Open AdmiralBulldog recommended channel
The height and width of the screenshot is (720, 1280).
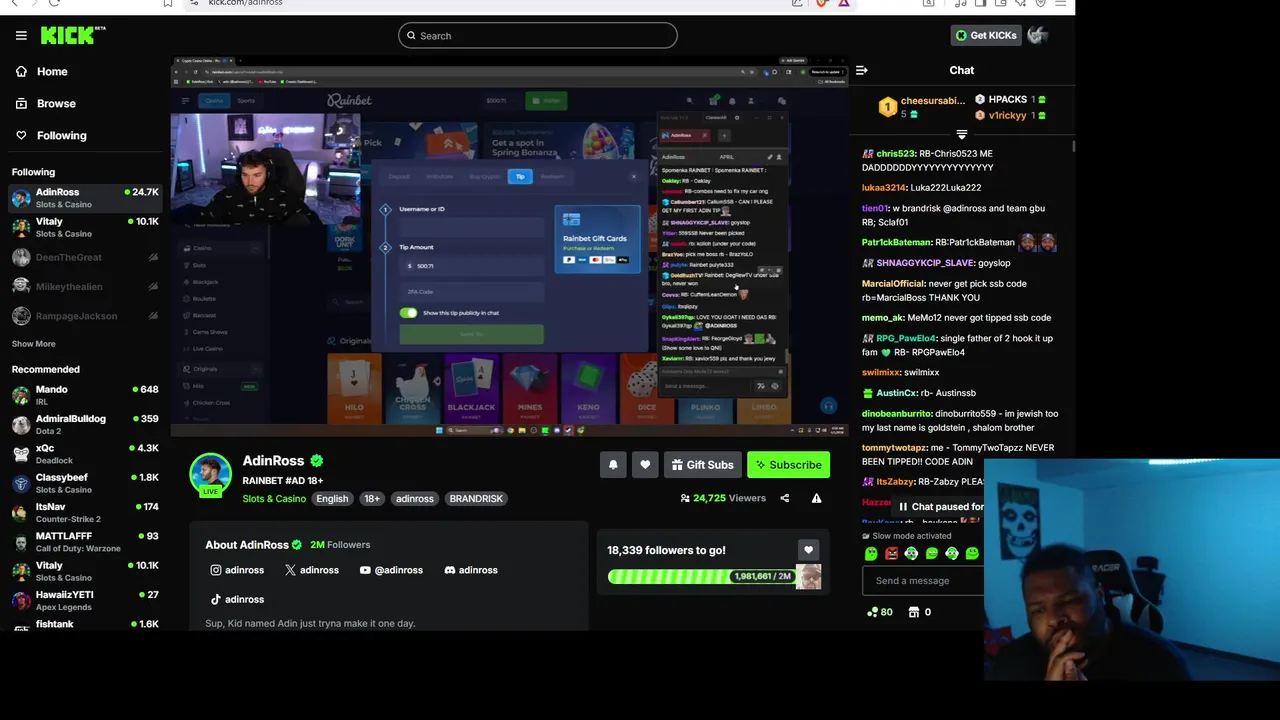click(85, 424)
